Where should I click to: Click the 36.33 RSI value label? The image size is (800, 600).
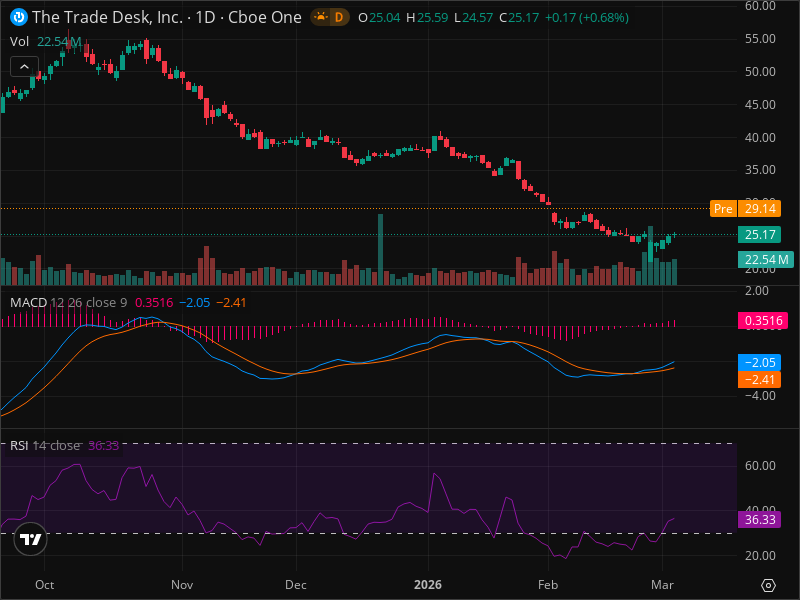pyautogui.click(x=759, y=520)
